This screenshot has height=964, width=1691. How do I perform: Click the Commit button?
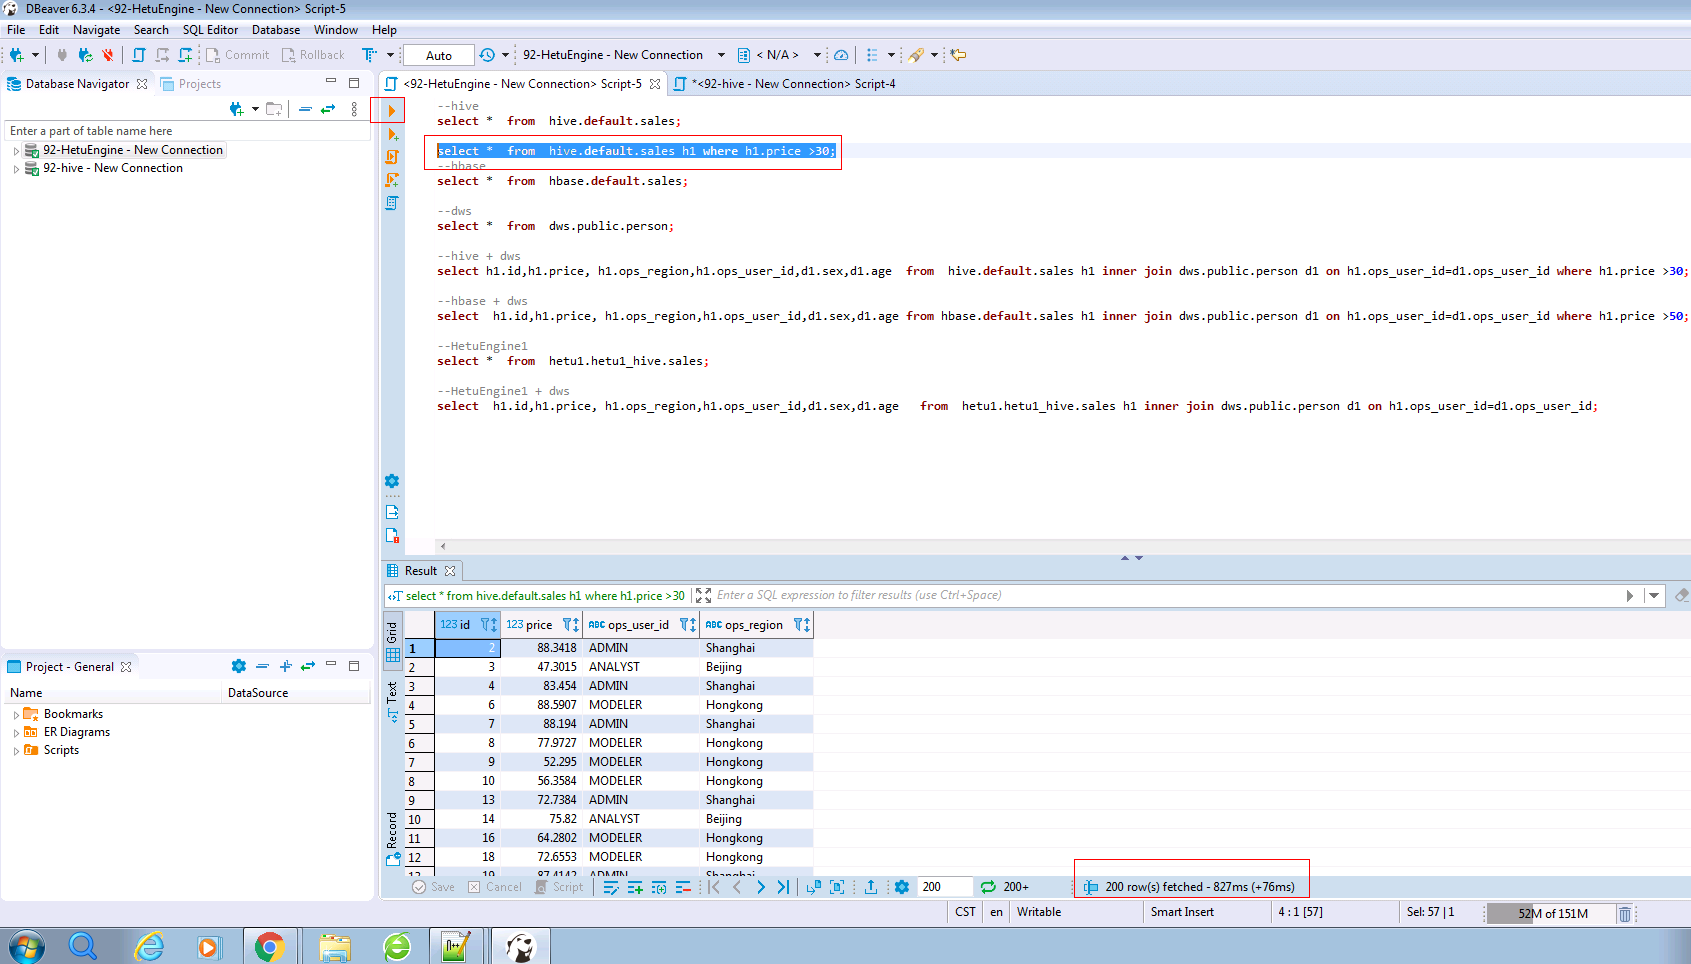click(238, 55)
